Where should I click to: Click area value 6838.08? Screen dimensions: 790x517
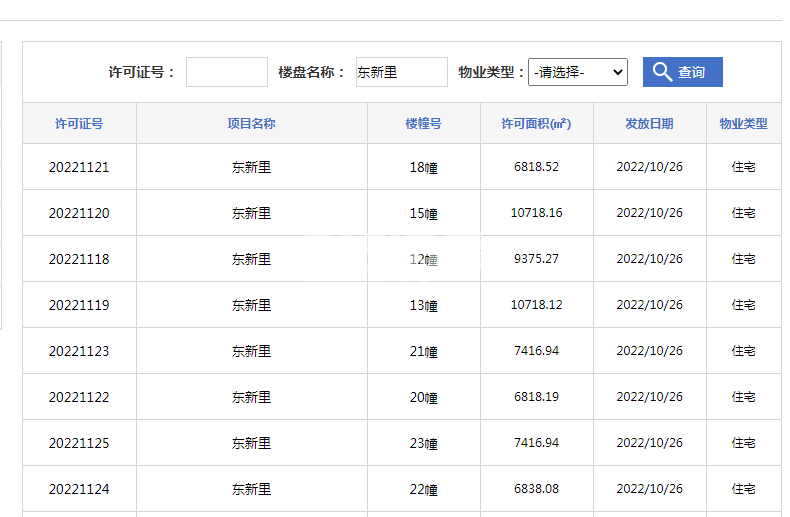click(536, 489)
